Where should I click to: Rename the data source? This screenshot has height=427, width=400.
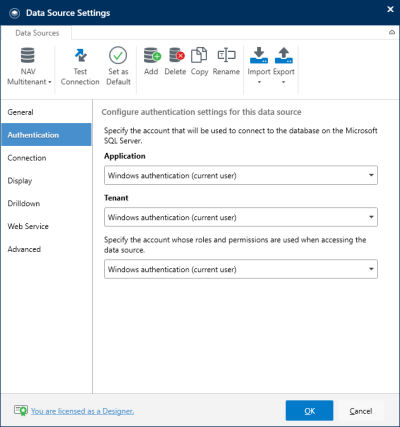tap(226, 62)
